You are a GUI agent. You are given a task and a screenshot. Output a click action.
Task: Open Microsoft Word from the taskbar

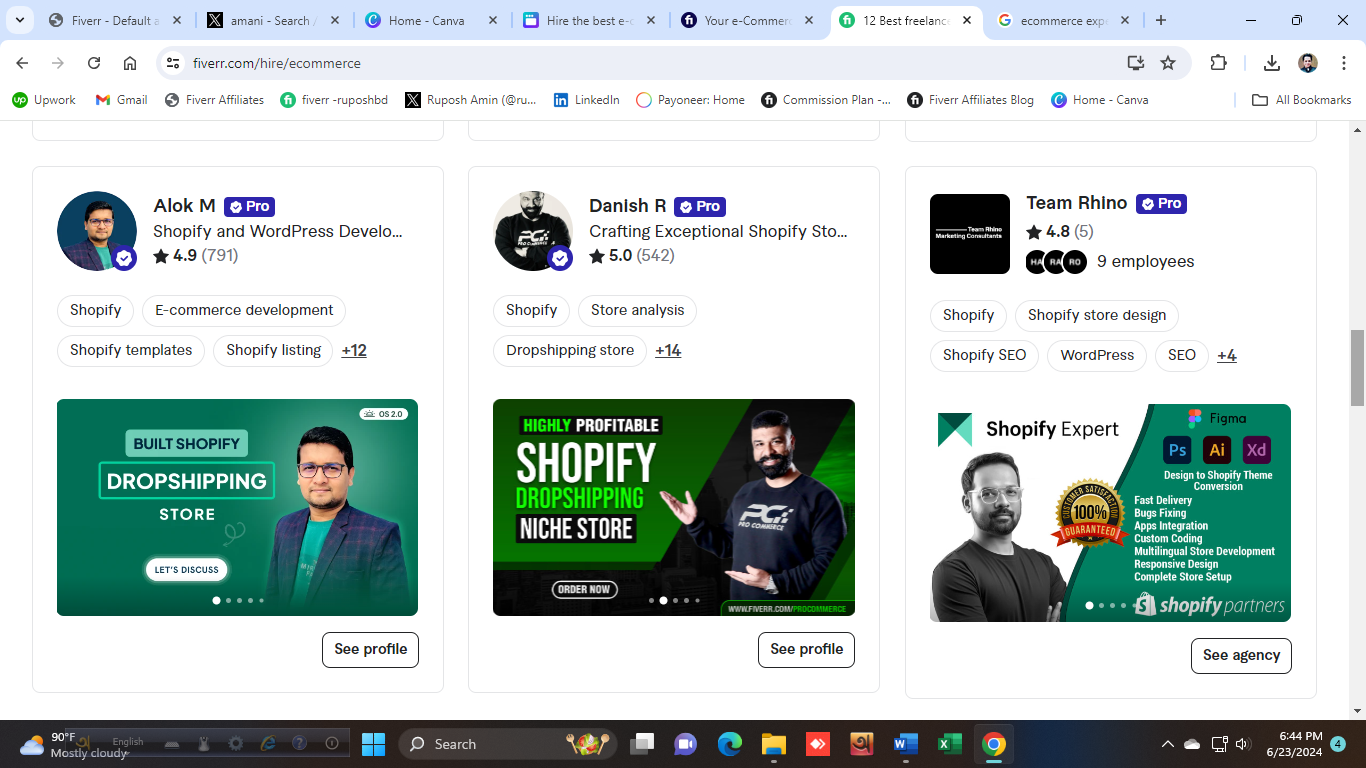coord(905,744)
